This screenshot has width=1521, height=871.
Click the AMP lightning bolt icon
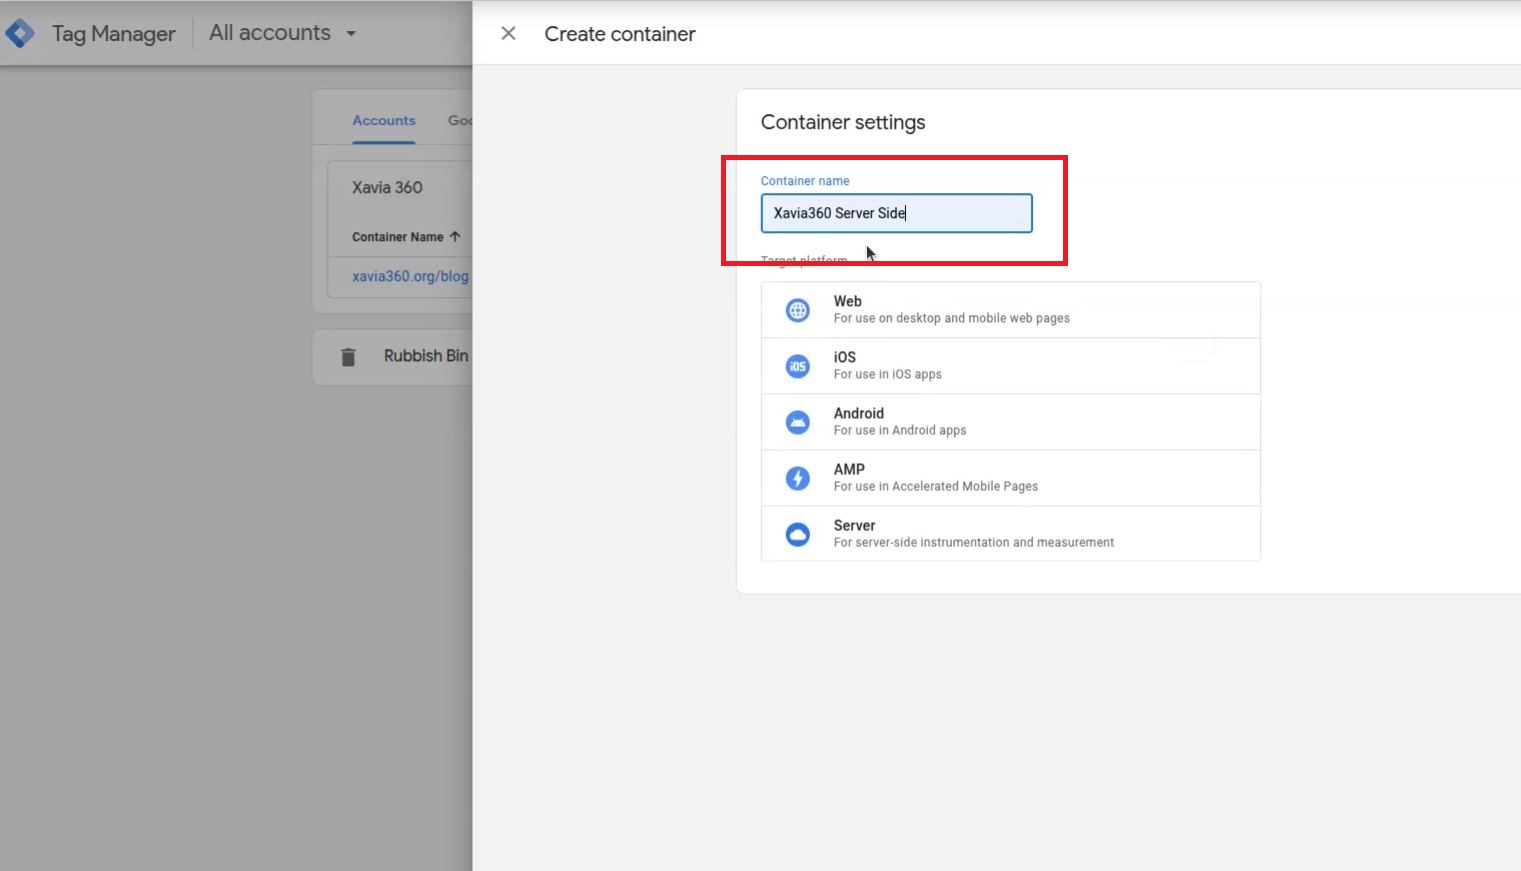pos(798,478)
